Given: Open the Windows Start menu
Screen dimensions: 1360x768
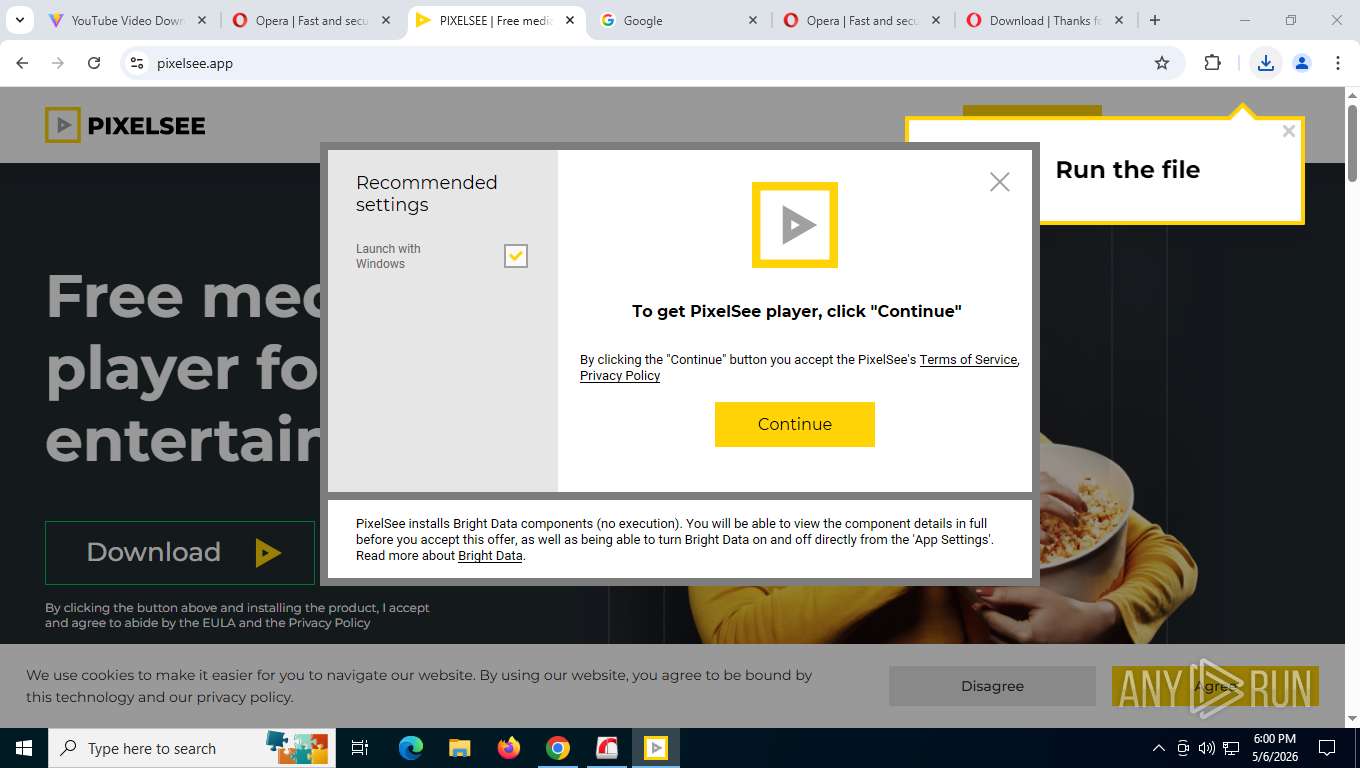Looking at the screenshot, I should coord(24,748).
